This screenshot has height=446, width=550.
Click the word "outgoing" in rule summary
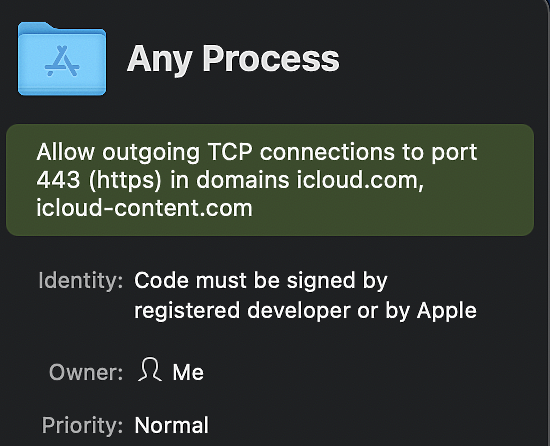point(151,153)
